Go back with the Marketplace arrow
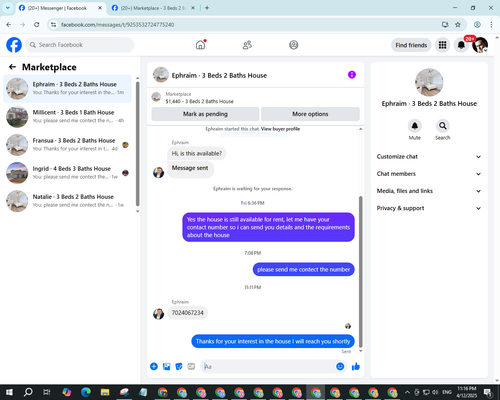This screenshot has width=500, height=400. point(12,67)
